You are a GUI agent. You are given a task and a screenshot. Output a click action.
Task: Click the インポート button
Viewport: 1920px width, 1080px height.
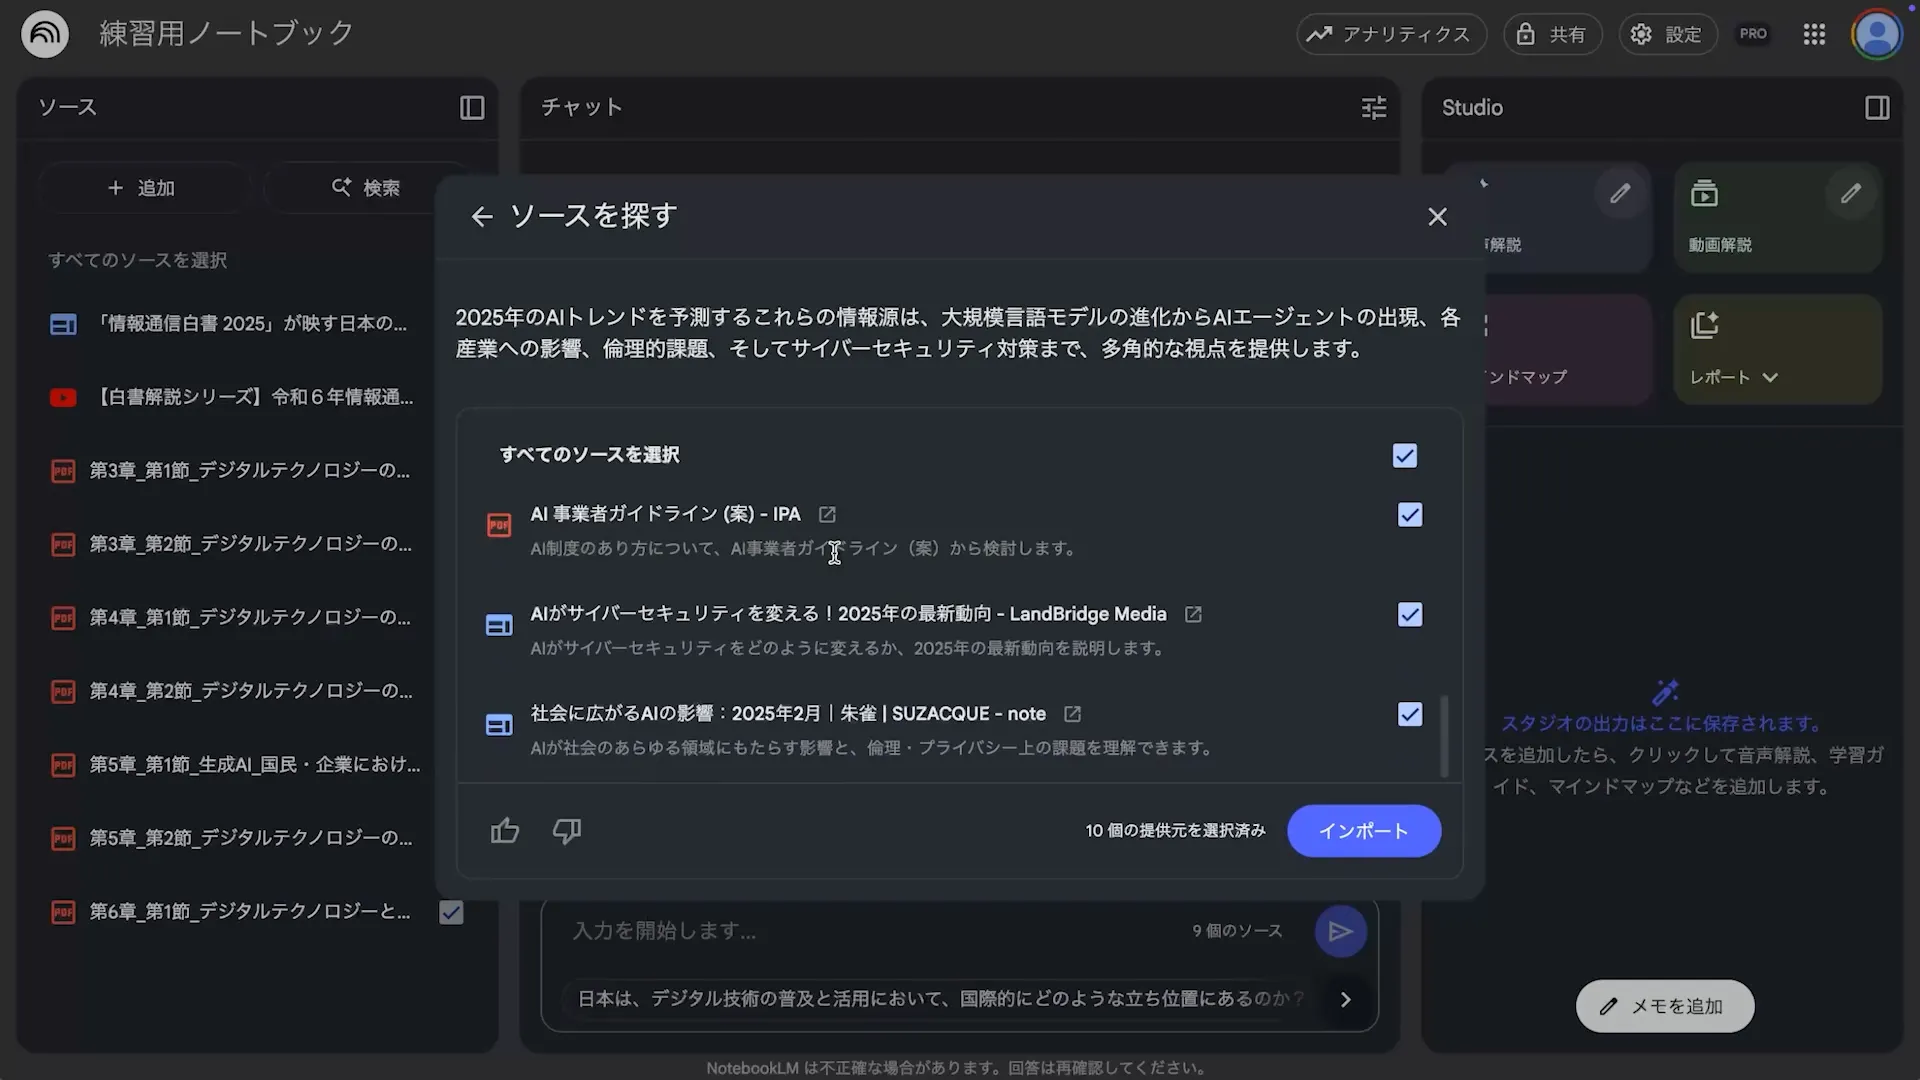click(1363, 830)
